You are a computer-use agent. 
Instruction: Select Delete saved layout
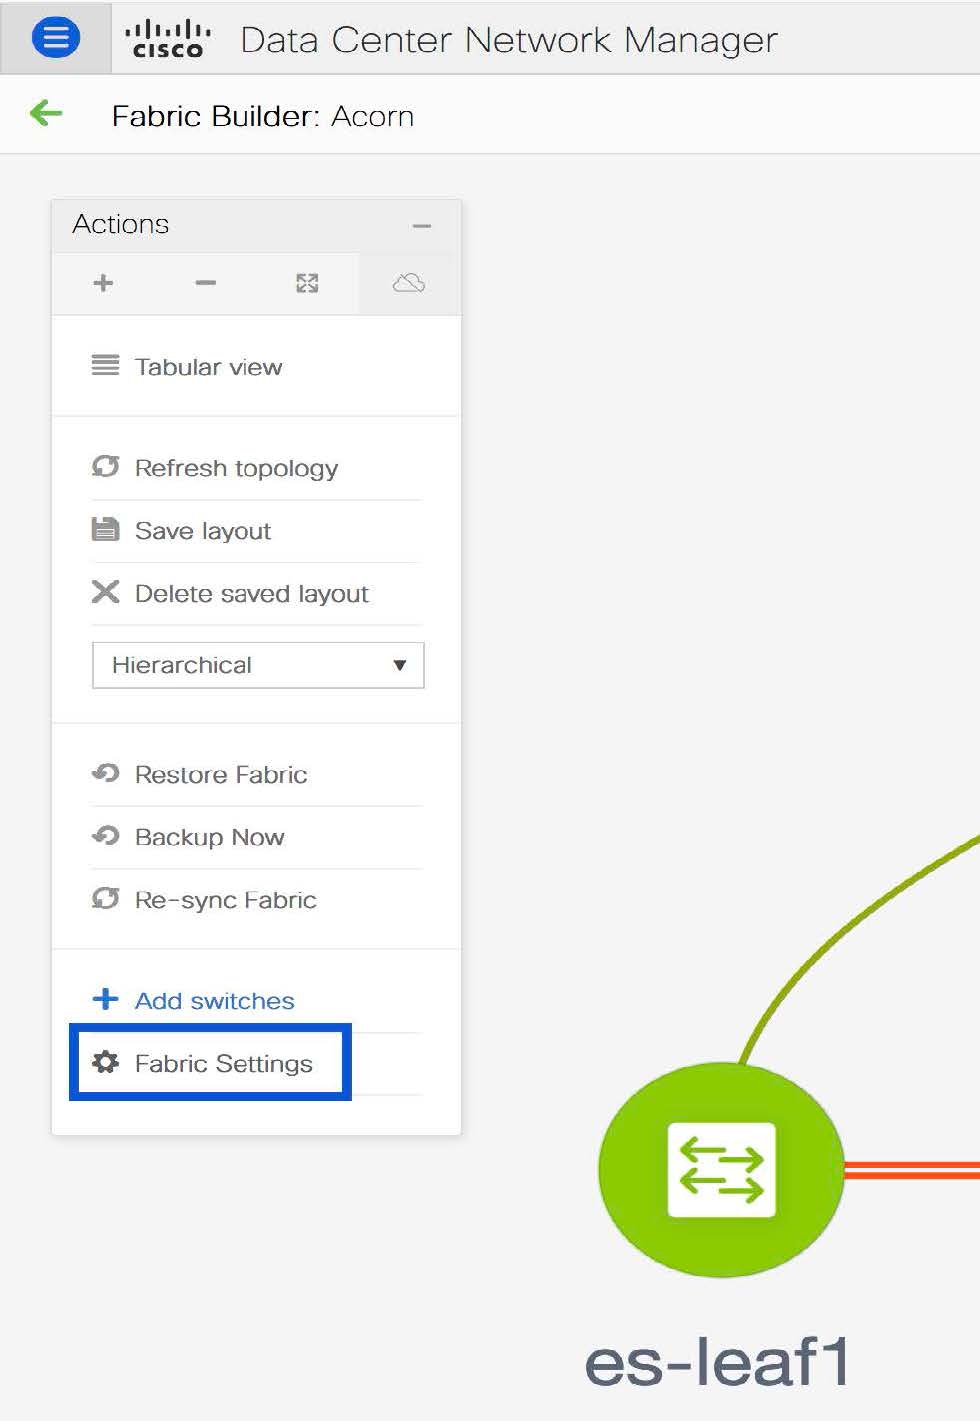tap(252, 594)
